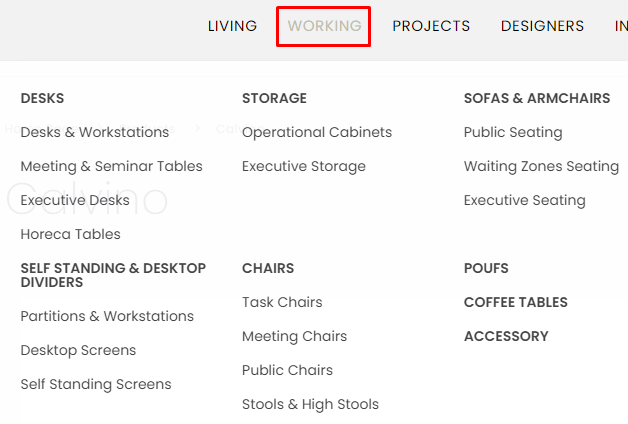Go to Desktop Screens
The width and height of the screenshot is (628, 424).
click(x=78, y=350)
